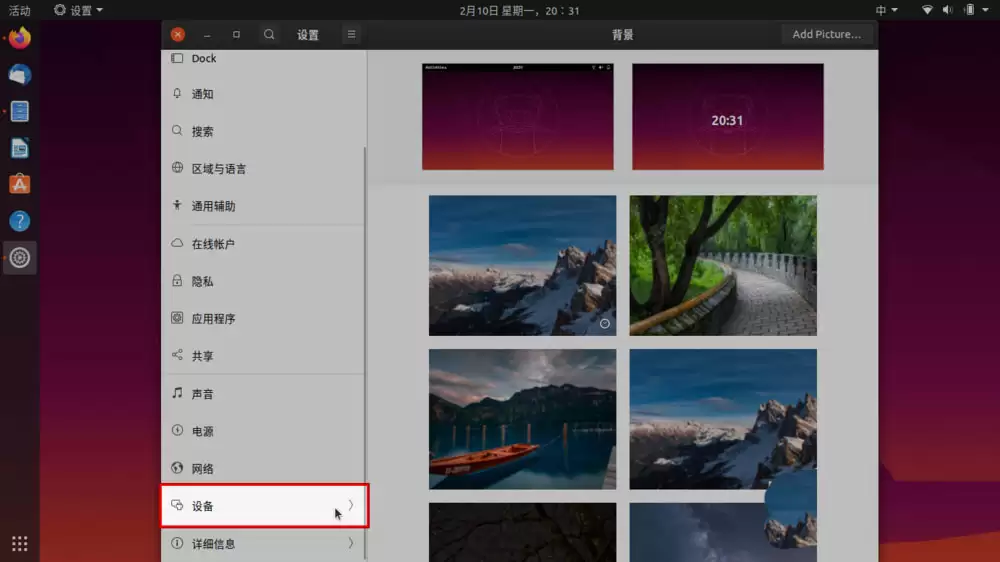Select 声音 in the settings sidebar
Viewport: 1000px width, 562px height.
203,394
